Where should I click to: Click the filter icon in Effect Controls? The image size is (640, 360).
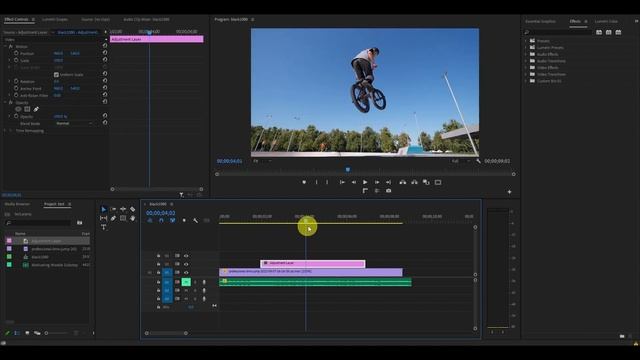182,195
